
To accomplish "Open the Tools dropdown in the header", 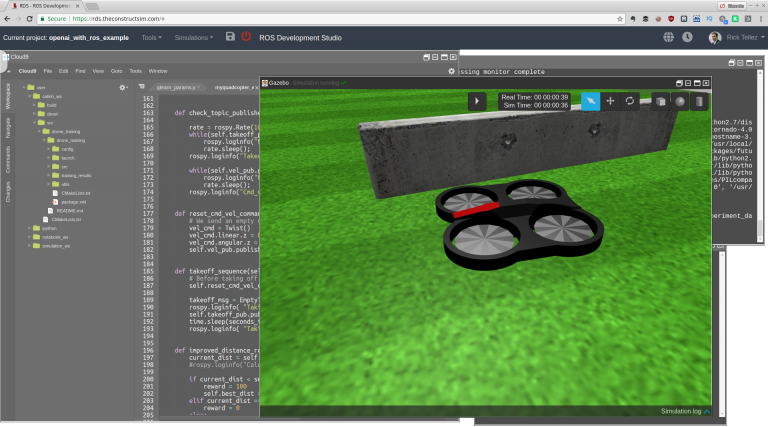I will coord(150,37).
